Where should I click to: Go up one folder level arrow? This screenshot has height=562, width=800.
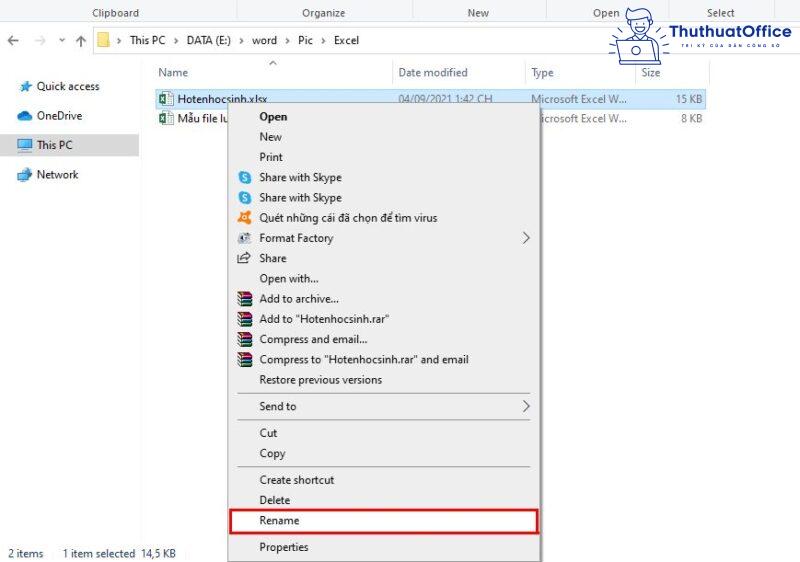[x=81, y=41]
